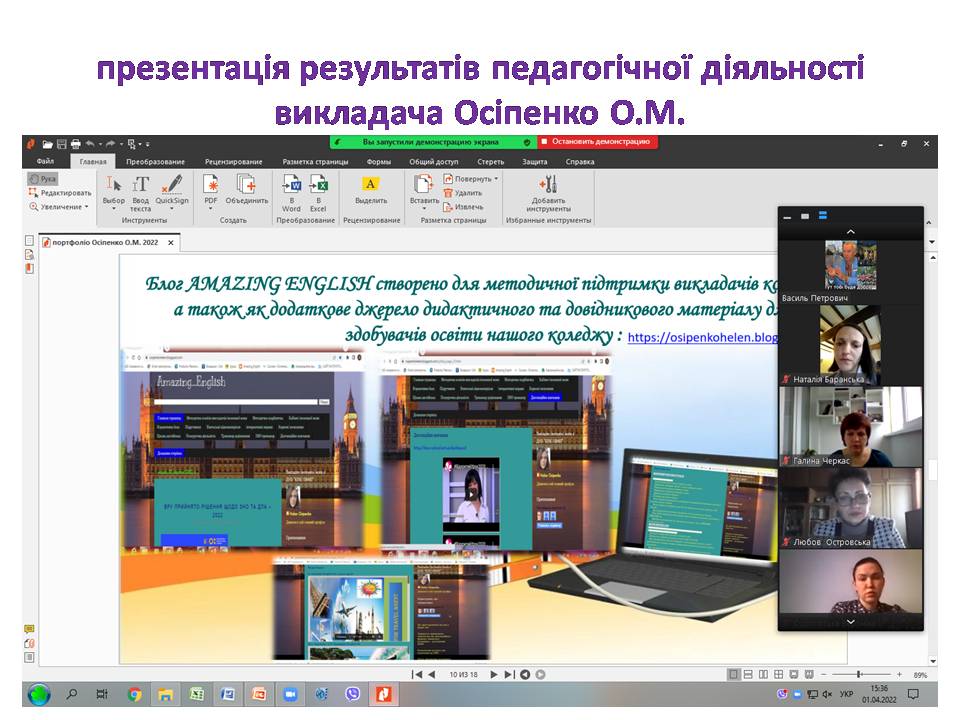The width and height of the screenshot is (960, 720).
Task: Open Zoom from the taskbar
Action: pyautogui.click(x=290, y=694)
